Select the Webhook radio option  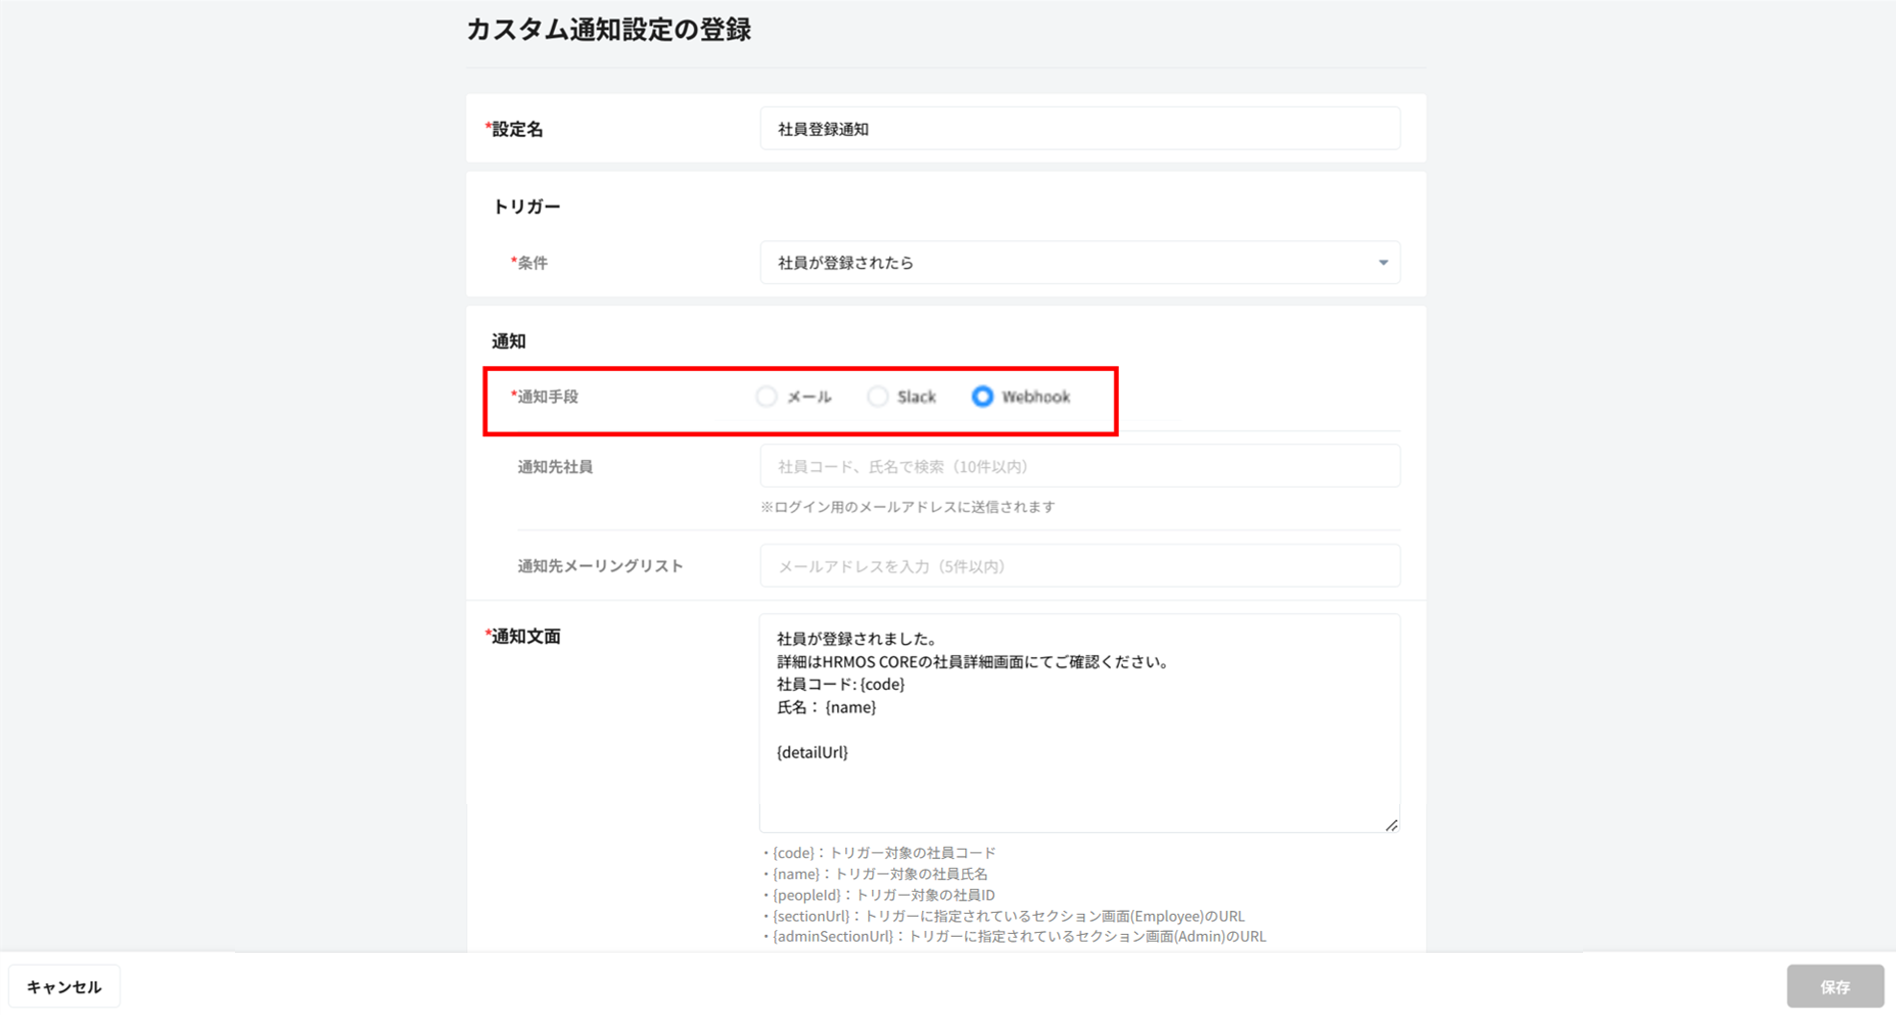tap(983, 397)
